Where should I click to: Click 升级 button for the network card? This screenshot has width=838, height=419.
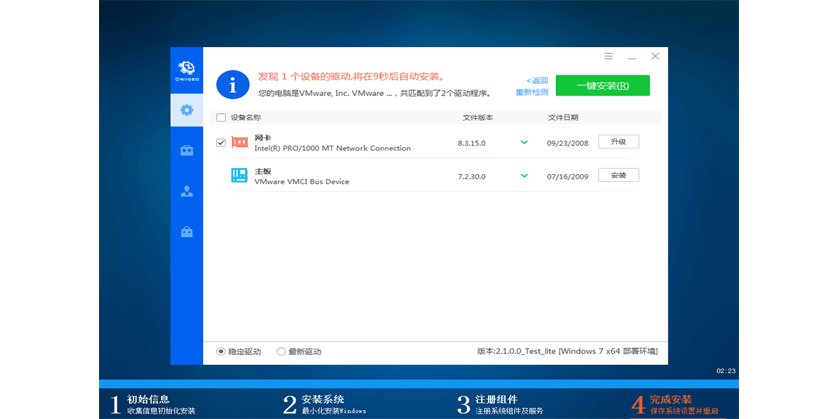(x=618, y=142)
